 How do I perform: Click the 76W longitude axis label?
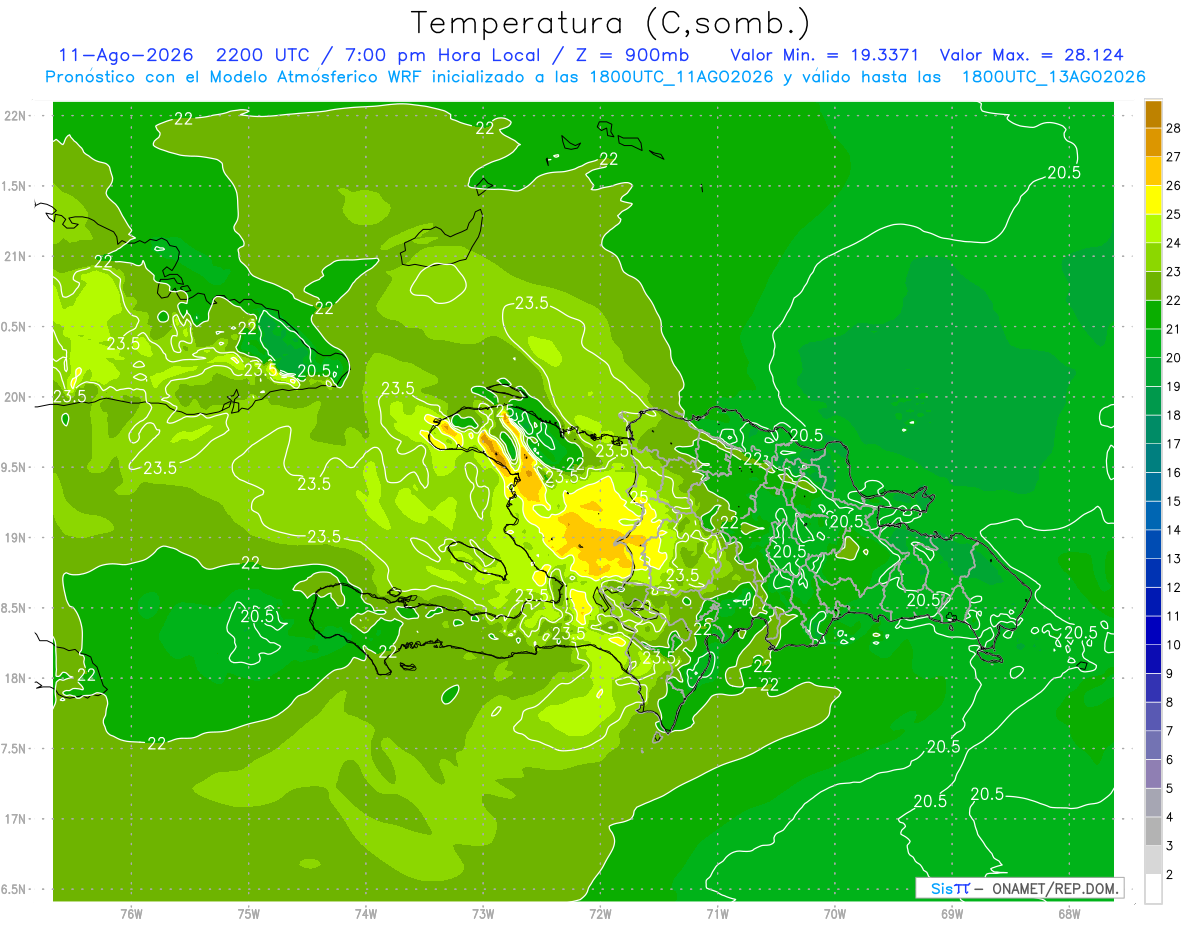131,913
